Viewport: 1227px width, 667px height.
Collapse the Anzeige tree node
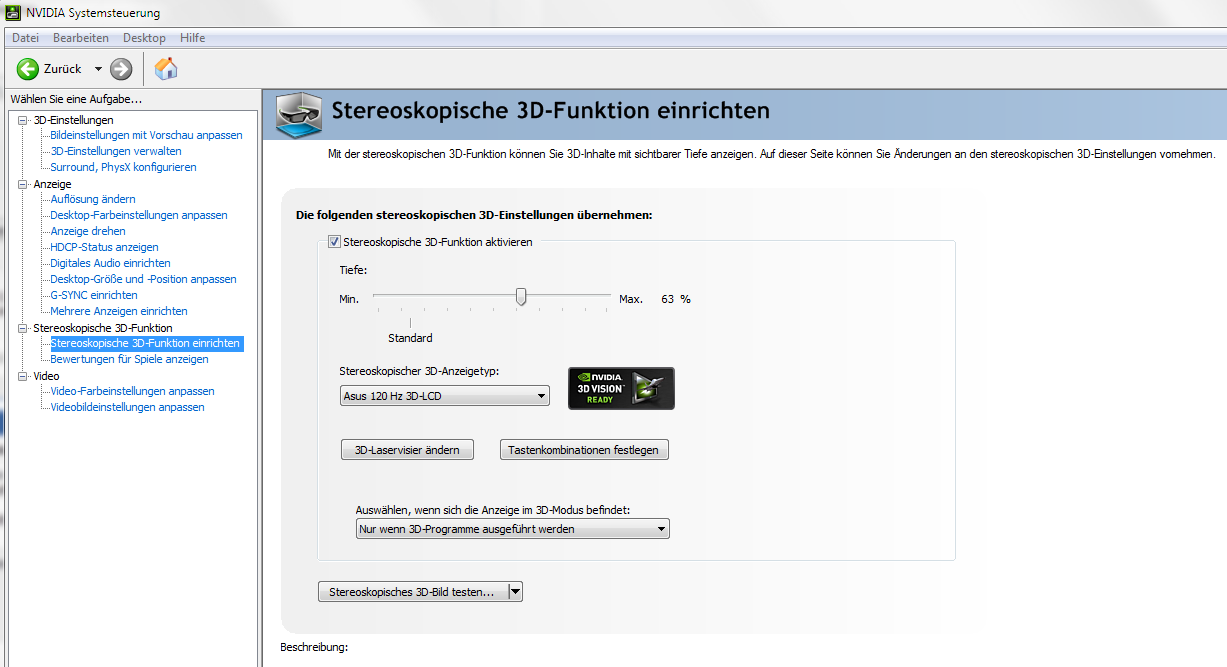(x=25, y=184)
